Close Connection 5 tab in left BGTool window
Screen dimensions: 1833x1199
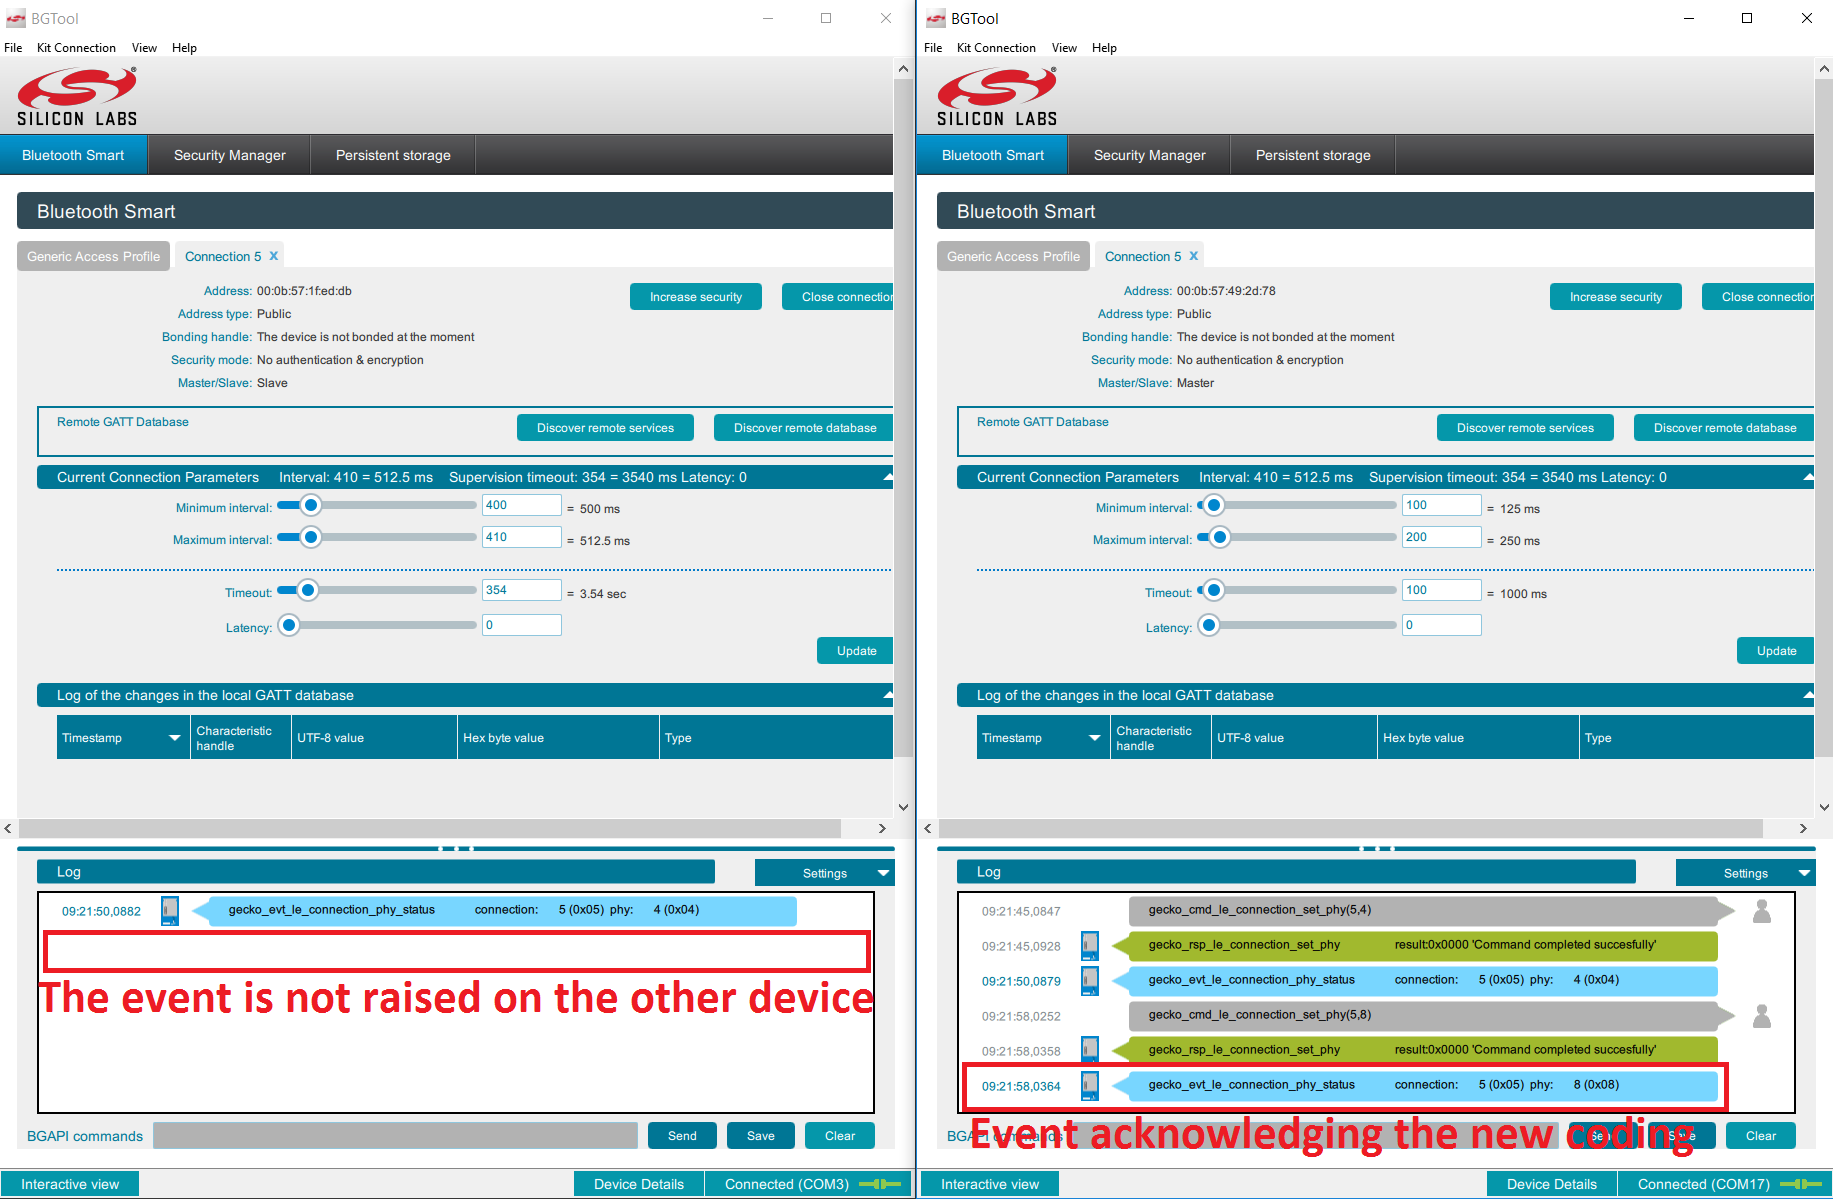[274, 256]
